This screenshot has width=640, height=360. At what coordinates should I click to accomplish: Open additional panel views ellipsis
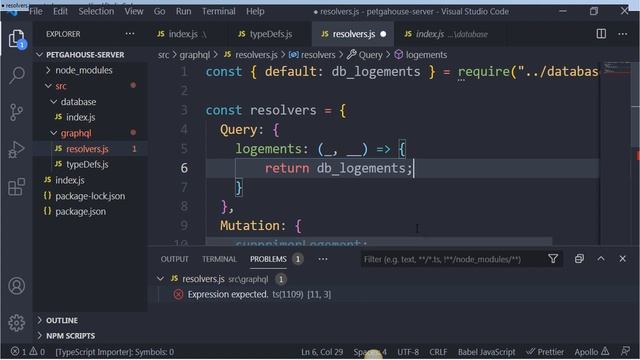tap(323, 259)
